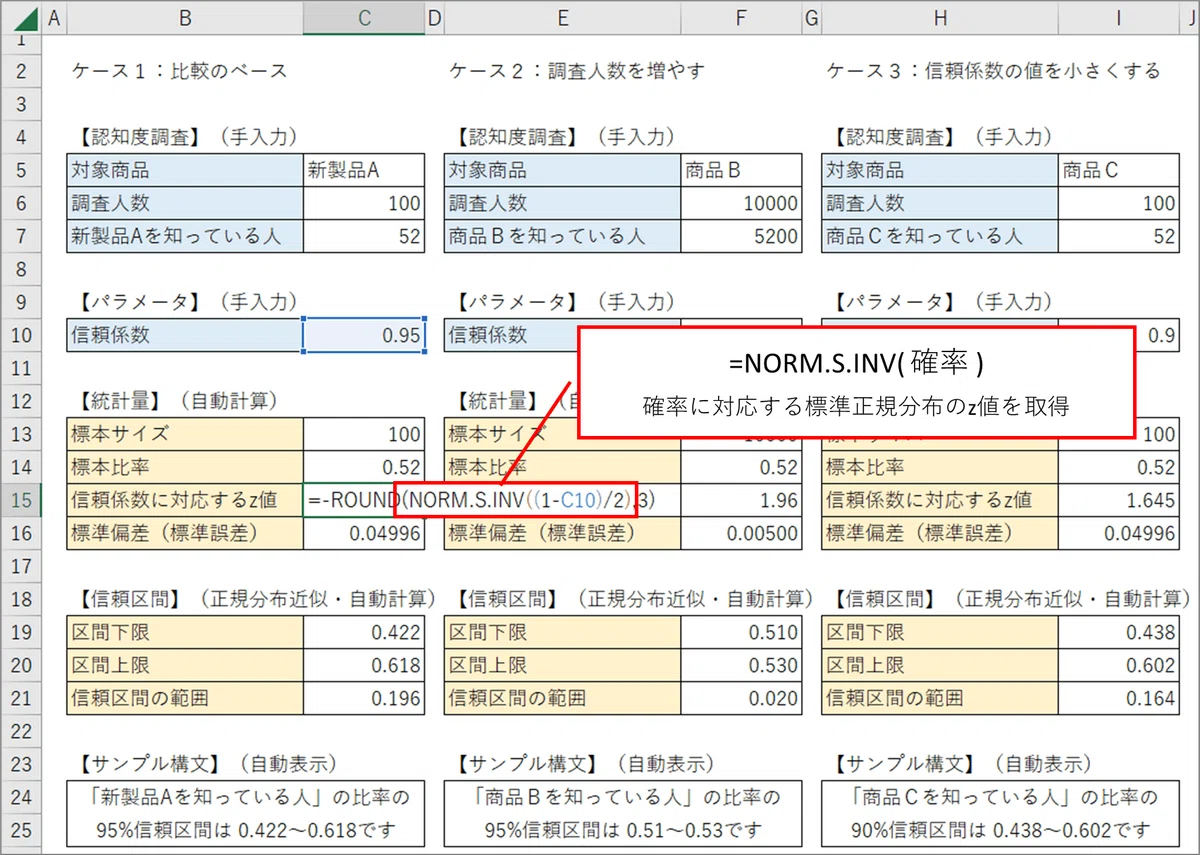
Task: Select row 24 header
Action: [x=20, y=797]
